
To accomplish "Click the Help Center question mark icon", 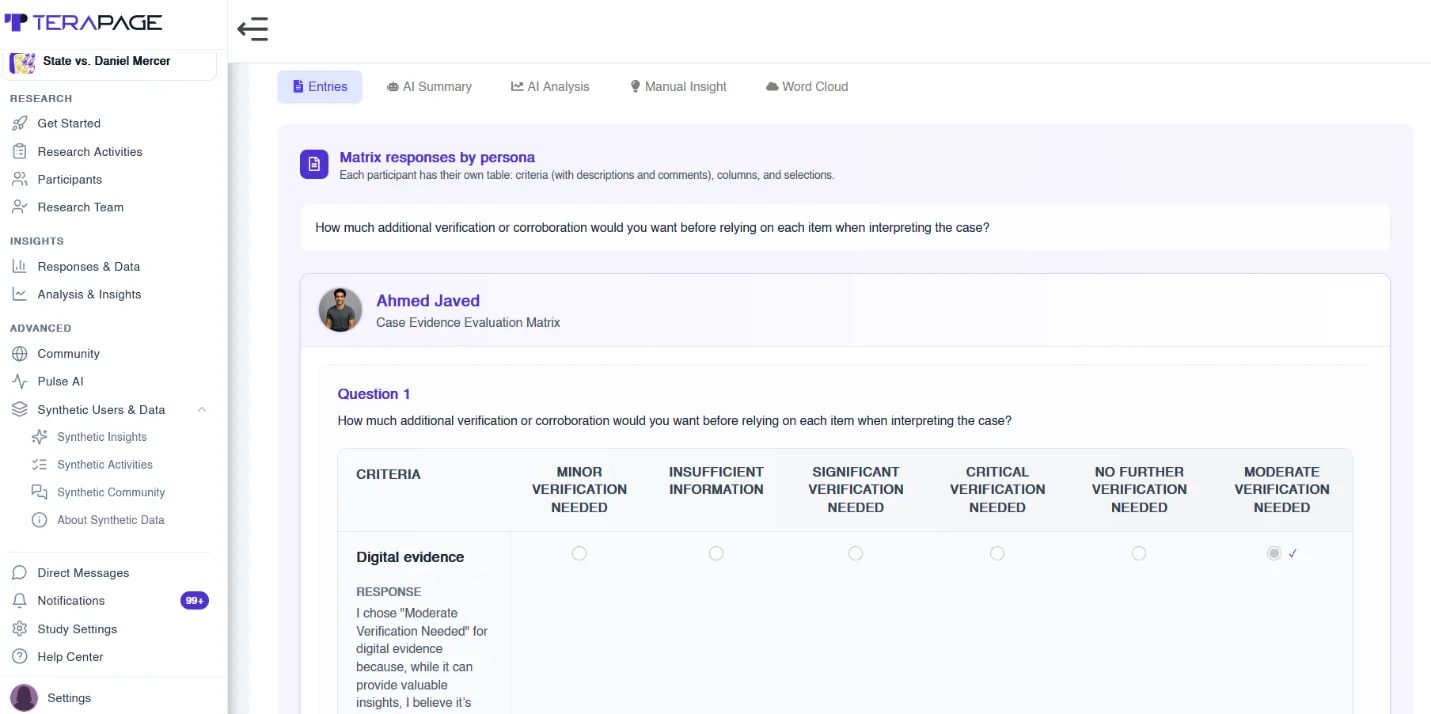I will [x=19, y=657].
